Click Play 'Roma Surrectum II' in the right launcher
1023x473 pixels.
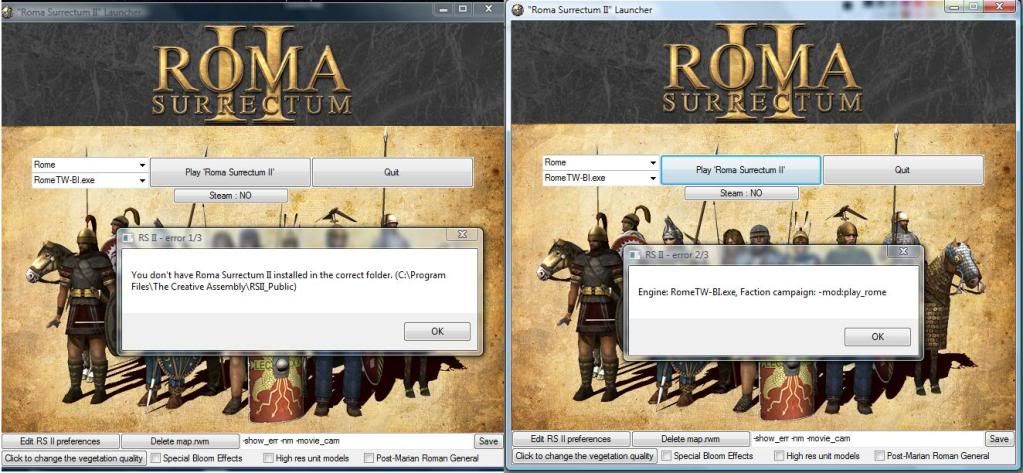click(x=740, y=170)
